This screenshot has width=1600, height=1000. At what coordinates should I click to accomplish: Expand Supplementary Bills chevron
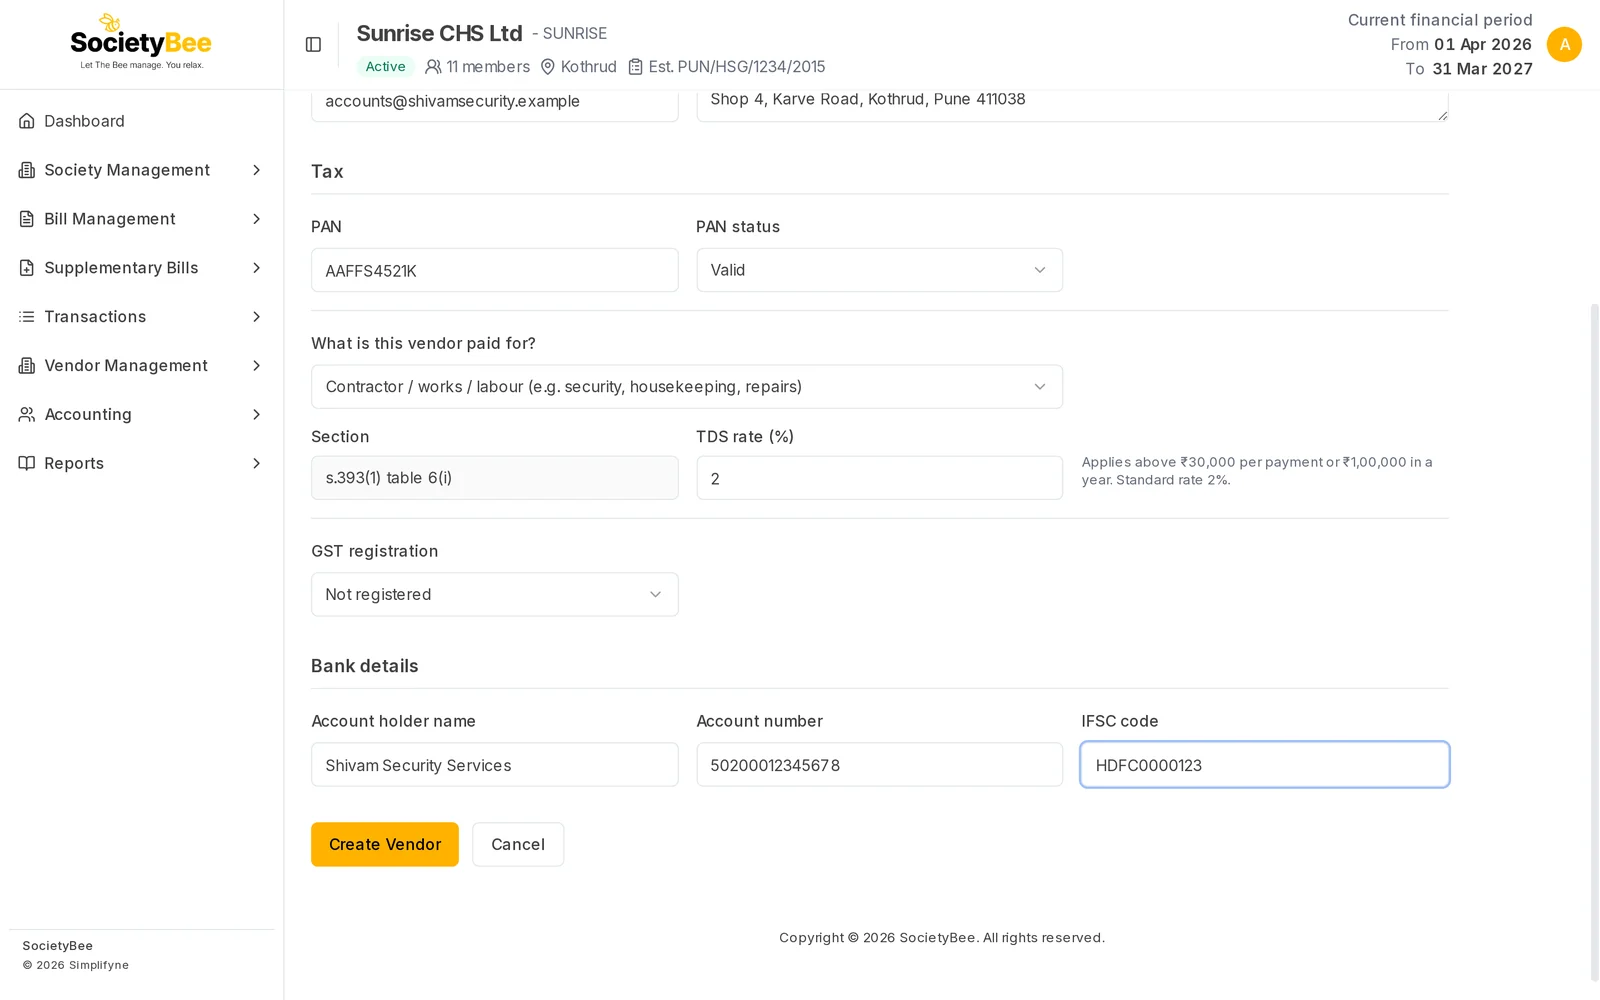pyautogui.click(x=257, y=268)
